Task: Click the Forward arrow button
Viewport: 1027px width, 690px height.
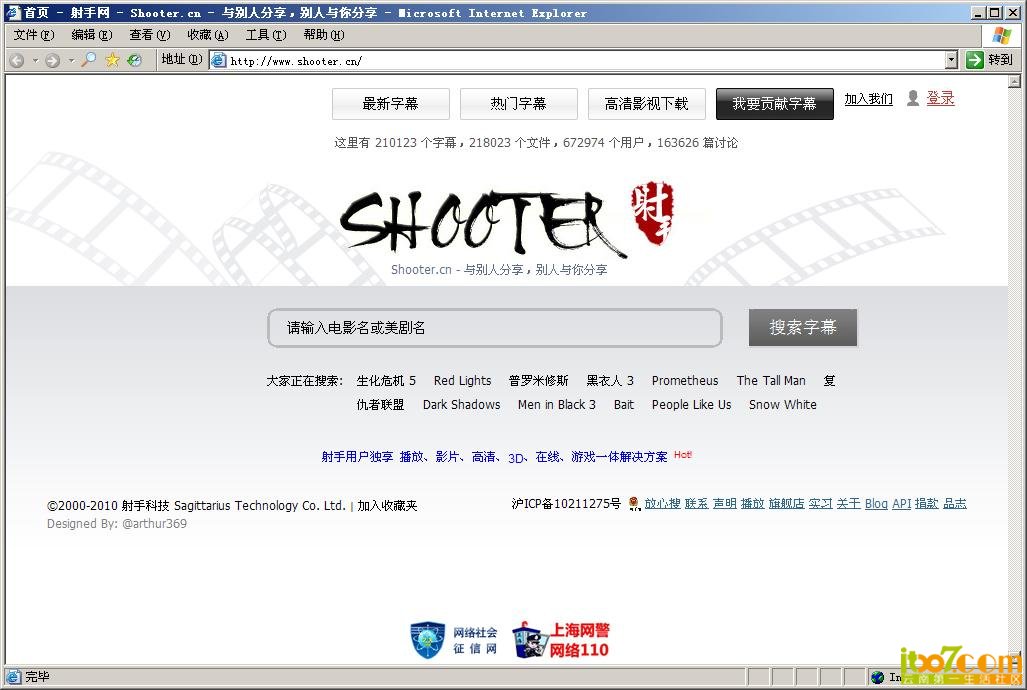Action: point(52,60)
